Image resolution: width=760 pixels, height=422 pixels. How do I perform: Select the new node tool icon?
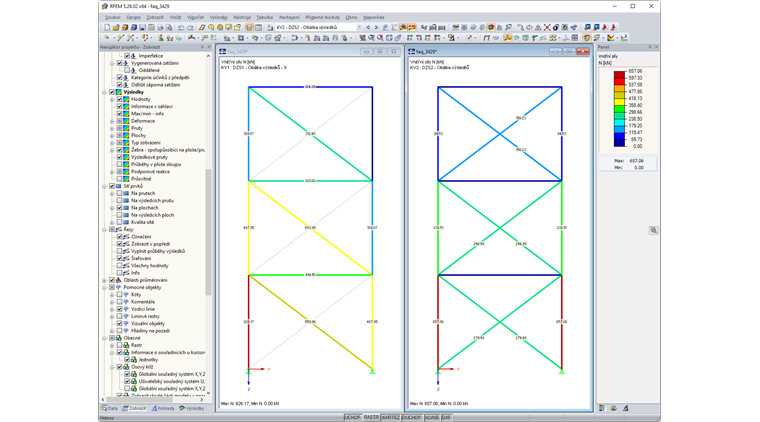coord(106,38)
